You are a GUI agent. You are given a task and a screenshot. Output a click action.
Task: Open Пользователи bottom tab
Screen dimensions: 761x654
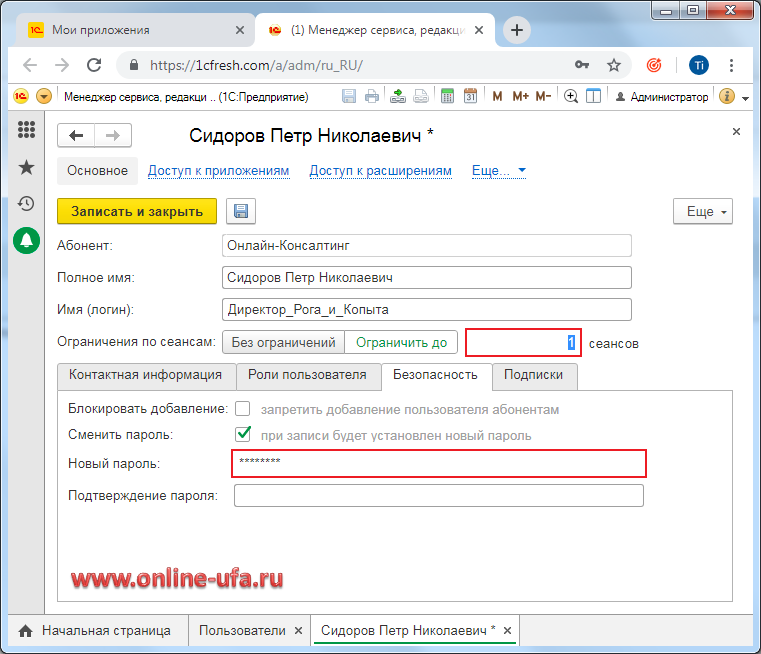242,631
